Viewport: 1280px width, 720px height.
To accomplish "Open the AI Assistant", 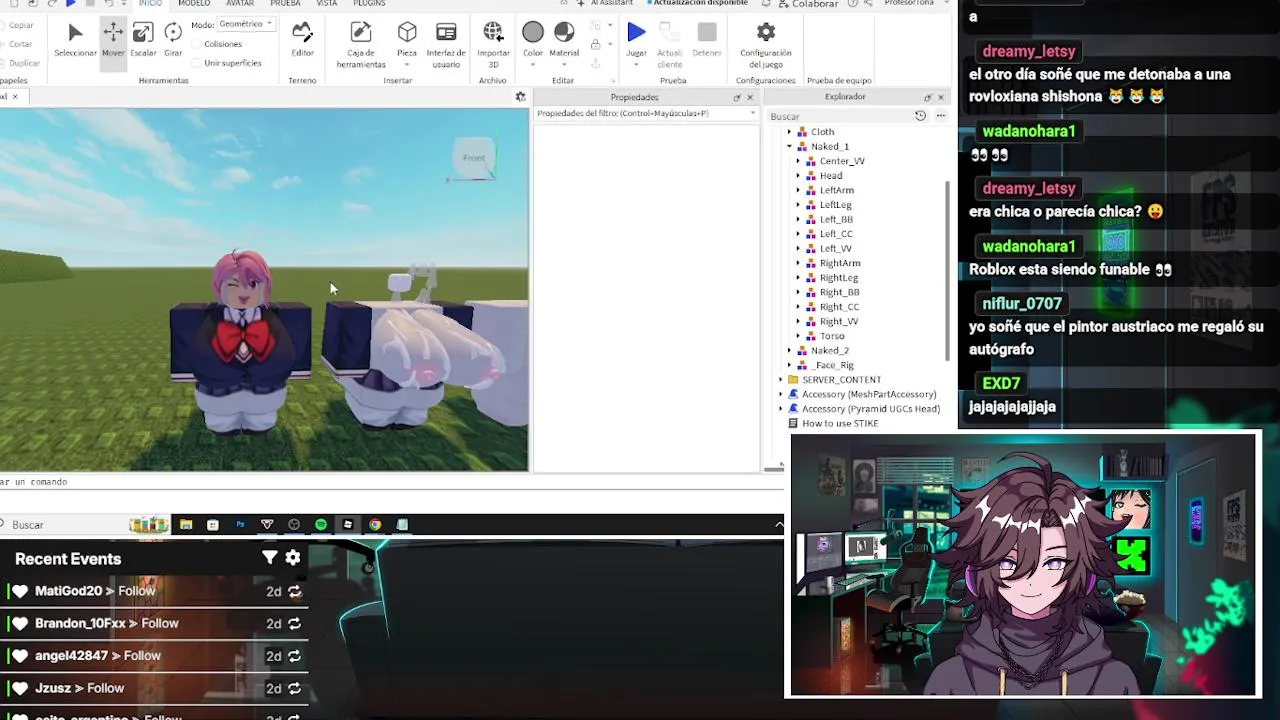I will [603, 4].
